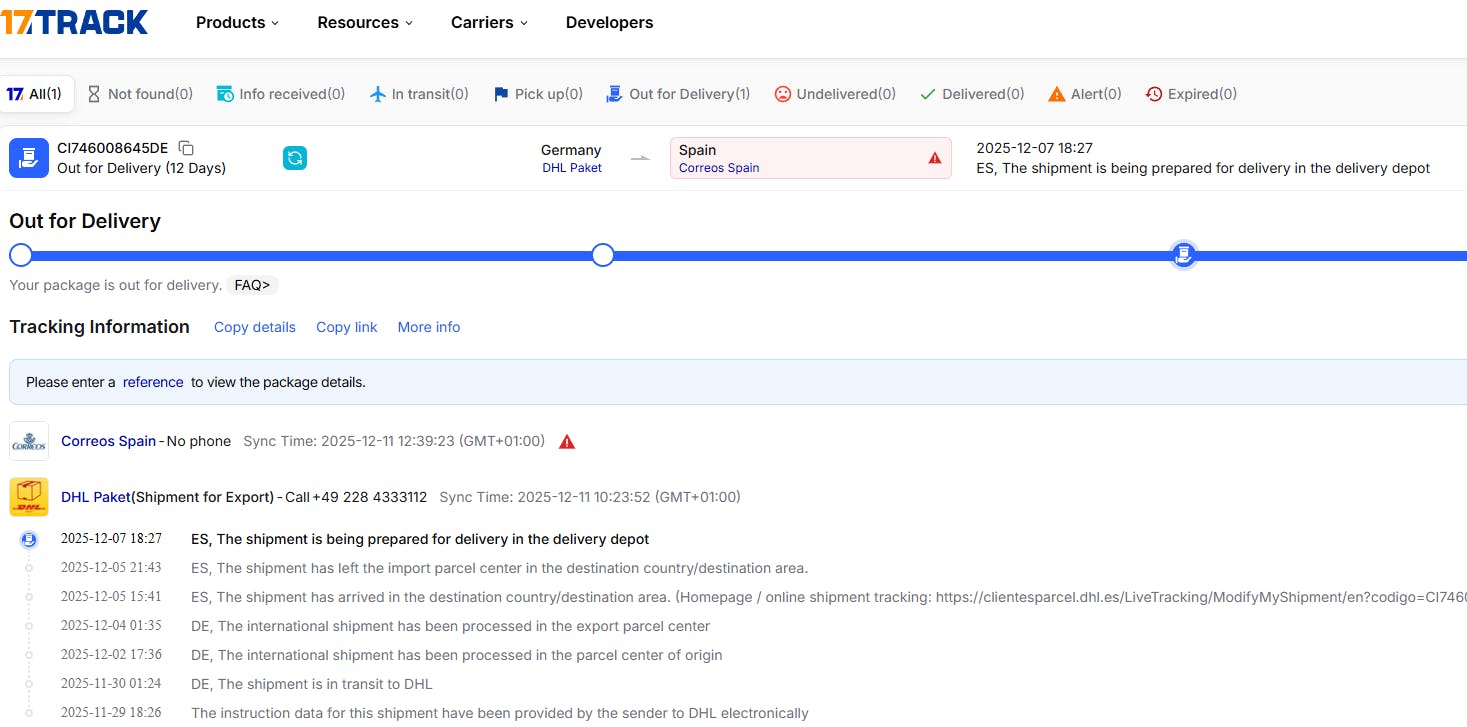This screenshot has height=727, width=1467.
Task: Click the teal refresh tracking icon
Action: click(x=295, y=158)
